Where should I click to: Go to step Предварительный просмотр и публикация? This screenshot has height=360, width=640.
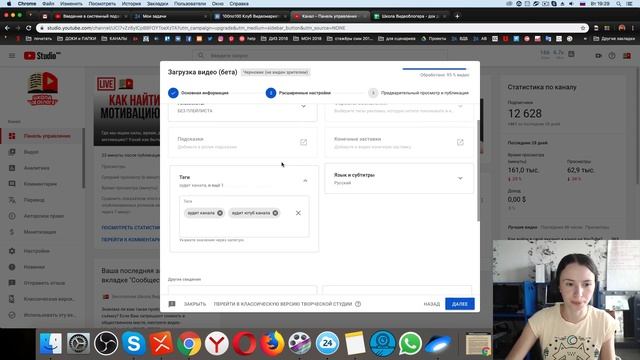419,93
